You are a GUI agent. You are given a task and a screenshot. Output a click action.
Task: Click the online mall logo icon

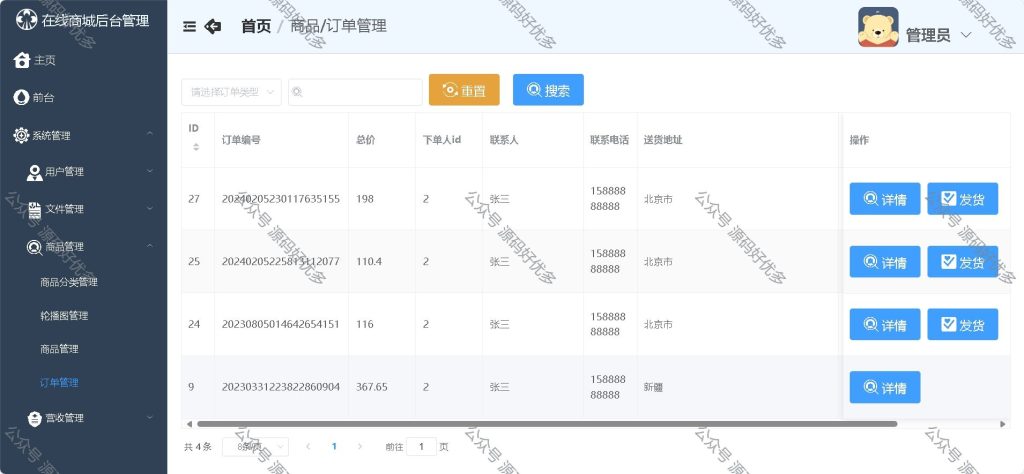pyautogui.click(x=27, y=20)
